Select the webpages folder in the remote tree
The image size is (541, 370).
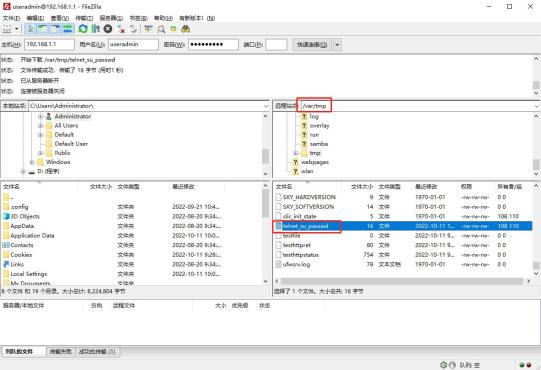[x=315, y=162]
